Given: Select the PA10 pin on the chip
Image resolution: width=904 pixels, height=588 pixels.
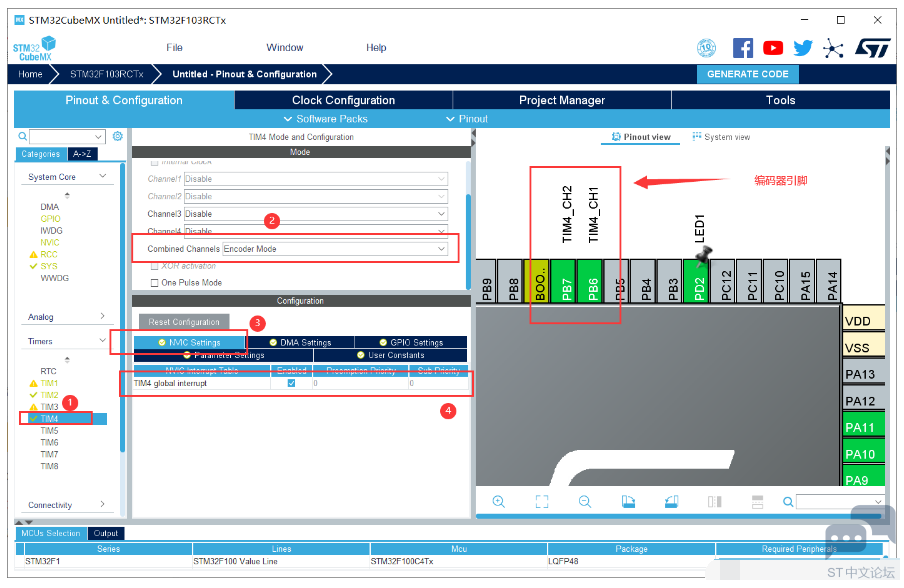Looking at the screenshot, I should click(863, 454).
